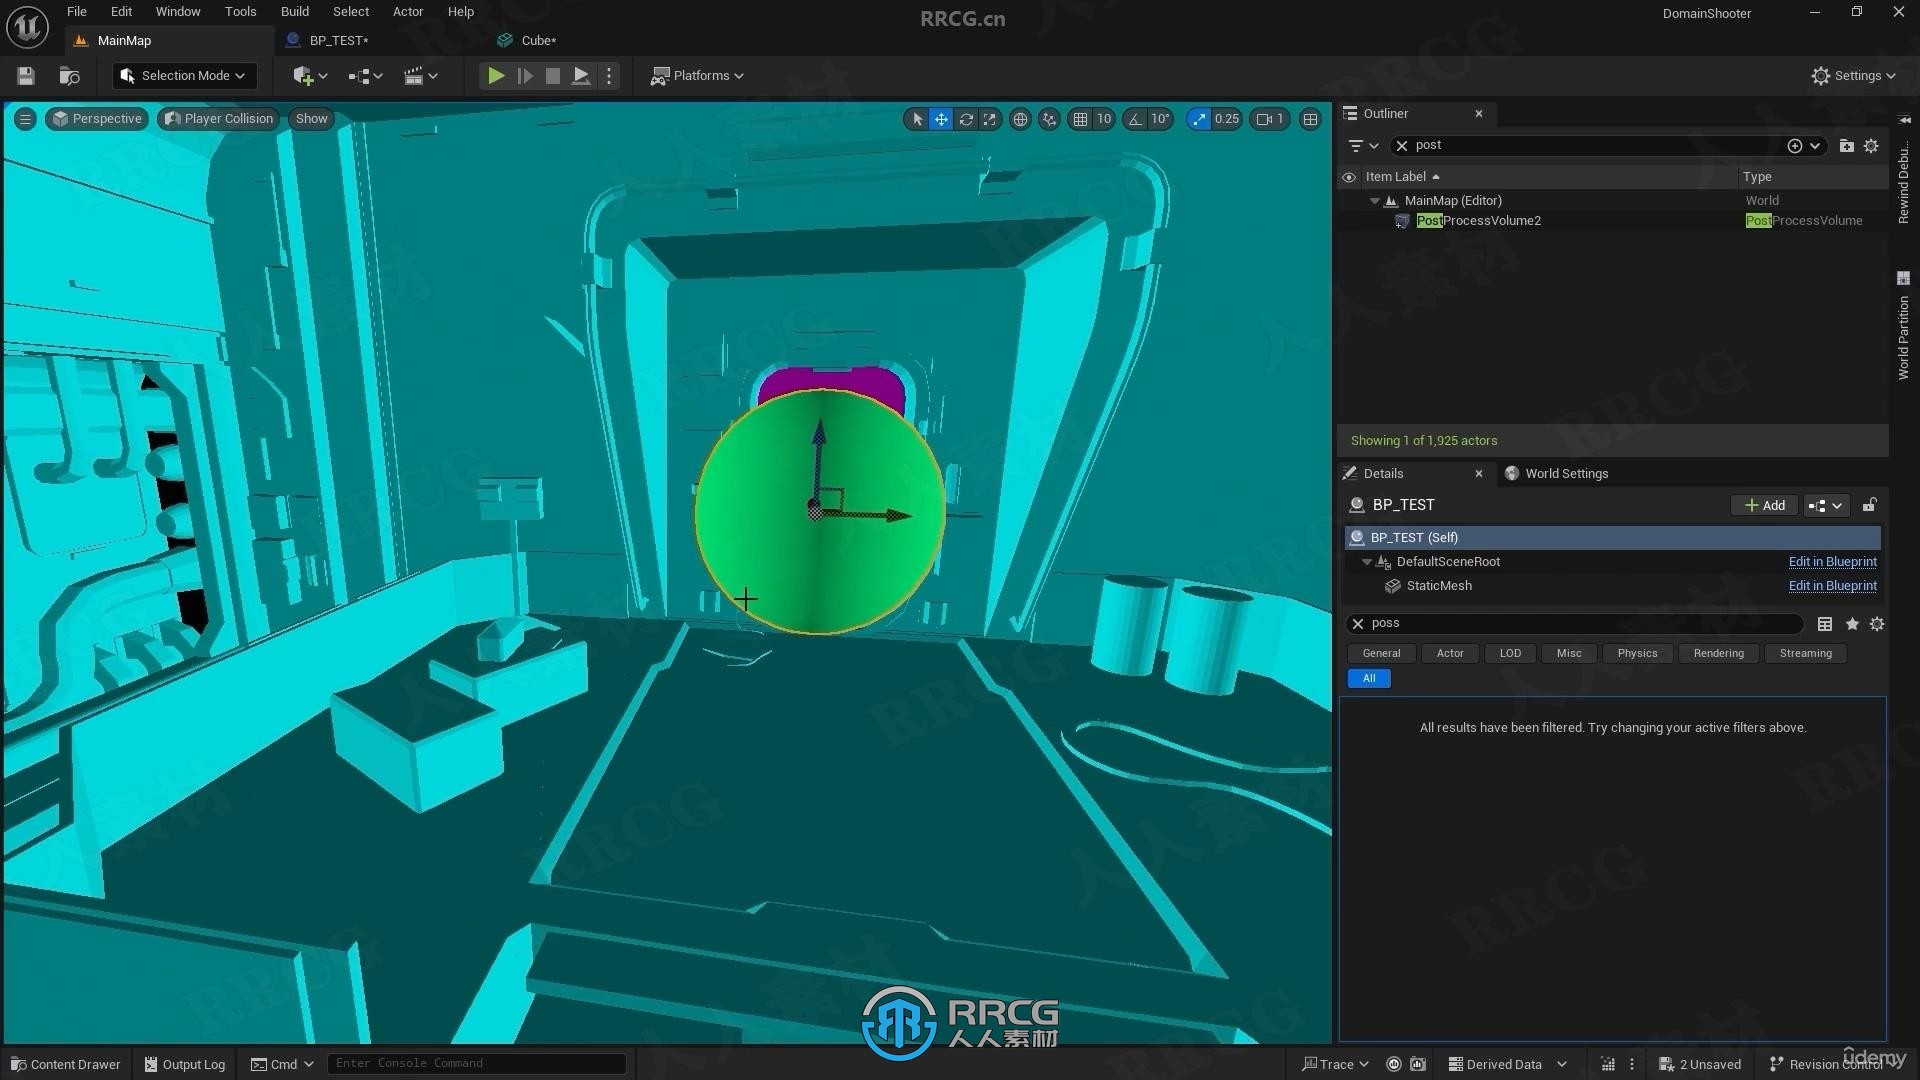Viewport: 1920px width, 1080px height.
Task: Open play mode options three-dot menu
Action: tap(609, 76)
